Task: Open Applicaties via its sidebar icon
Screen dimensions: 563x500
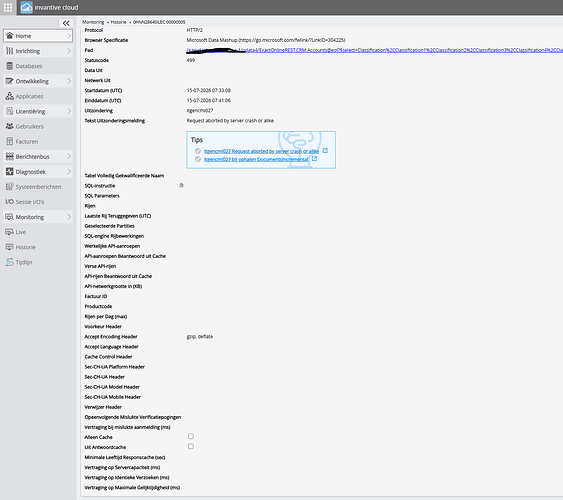Action: click(x=10, y=96)
